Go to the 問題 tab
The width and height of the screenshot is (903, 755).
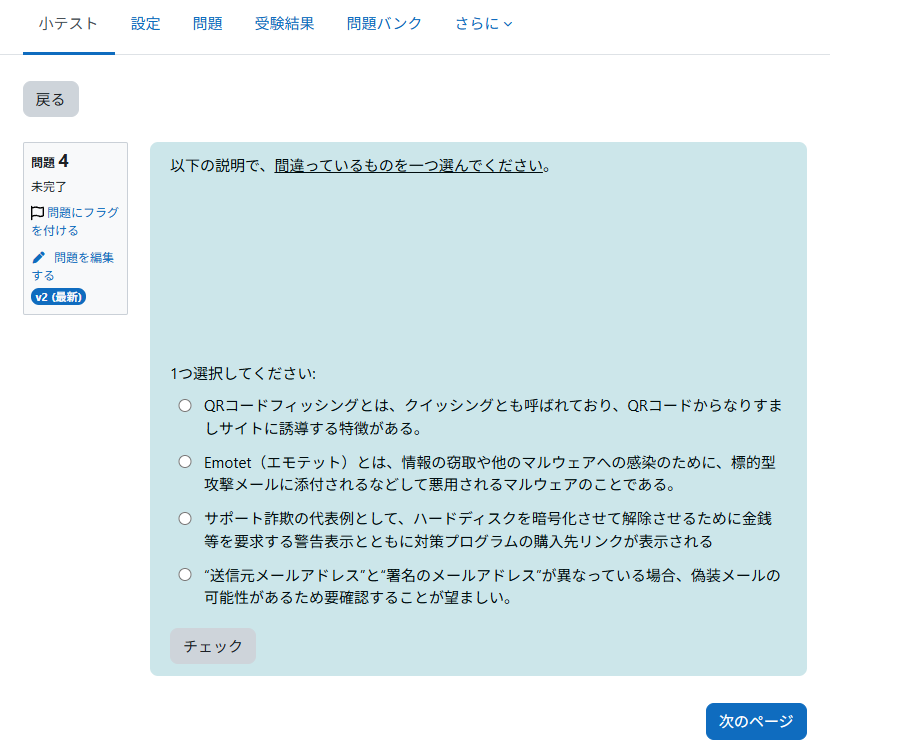pyautogui.click(x=207, y=24)
